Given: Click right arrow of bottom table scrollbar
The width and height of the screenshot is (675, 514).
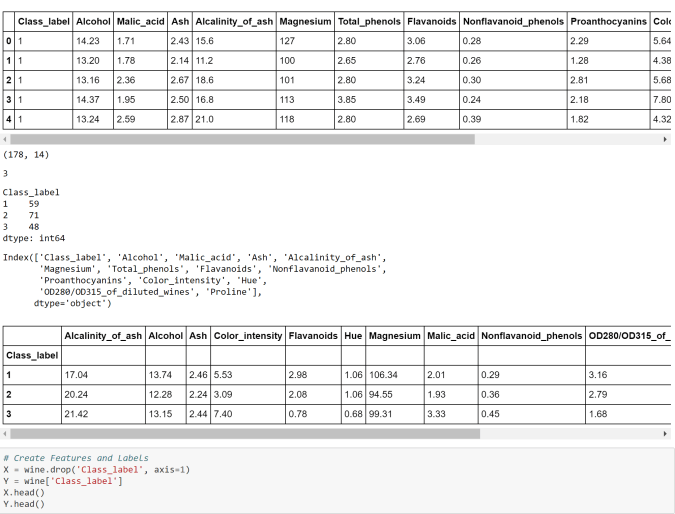Looking at the screenshot, I should [666, 434].
